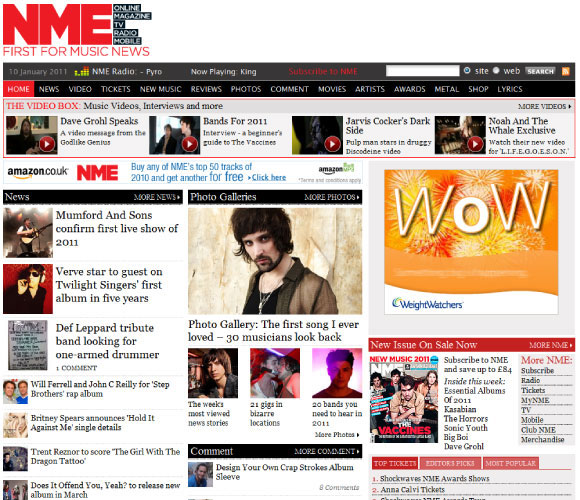
Task: Open the NEWS nav menu item
Action: pos(49,89)
